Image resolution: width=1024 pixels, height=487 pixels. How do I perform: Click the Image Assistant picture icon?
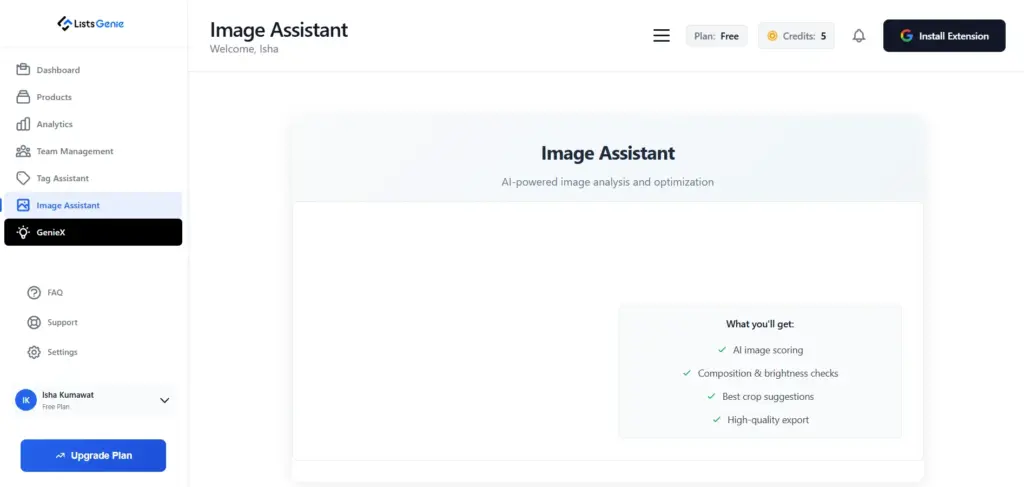24,206
